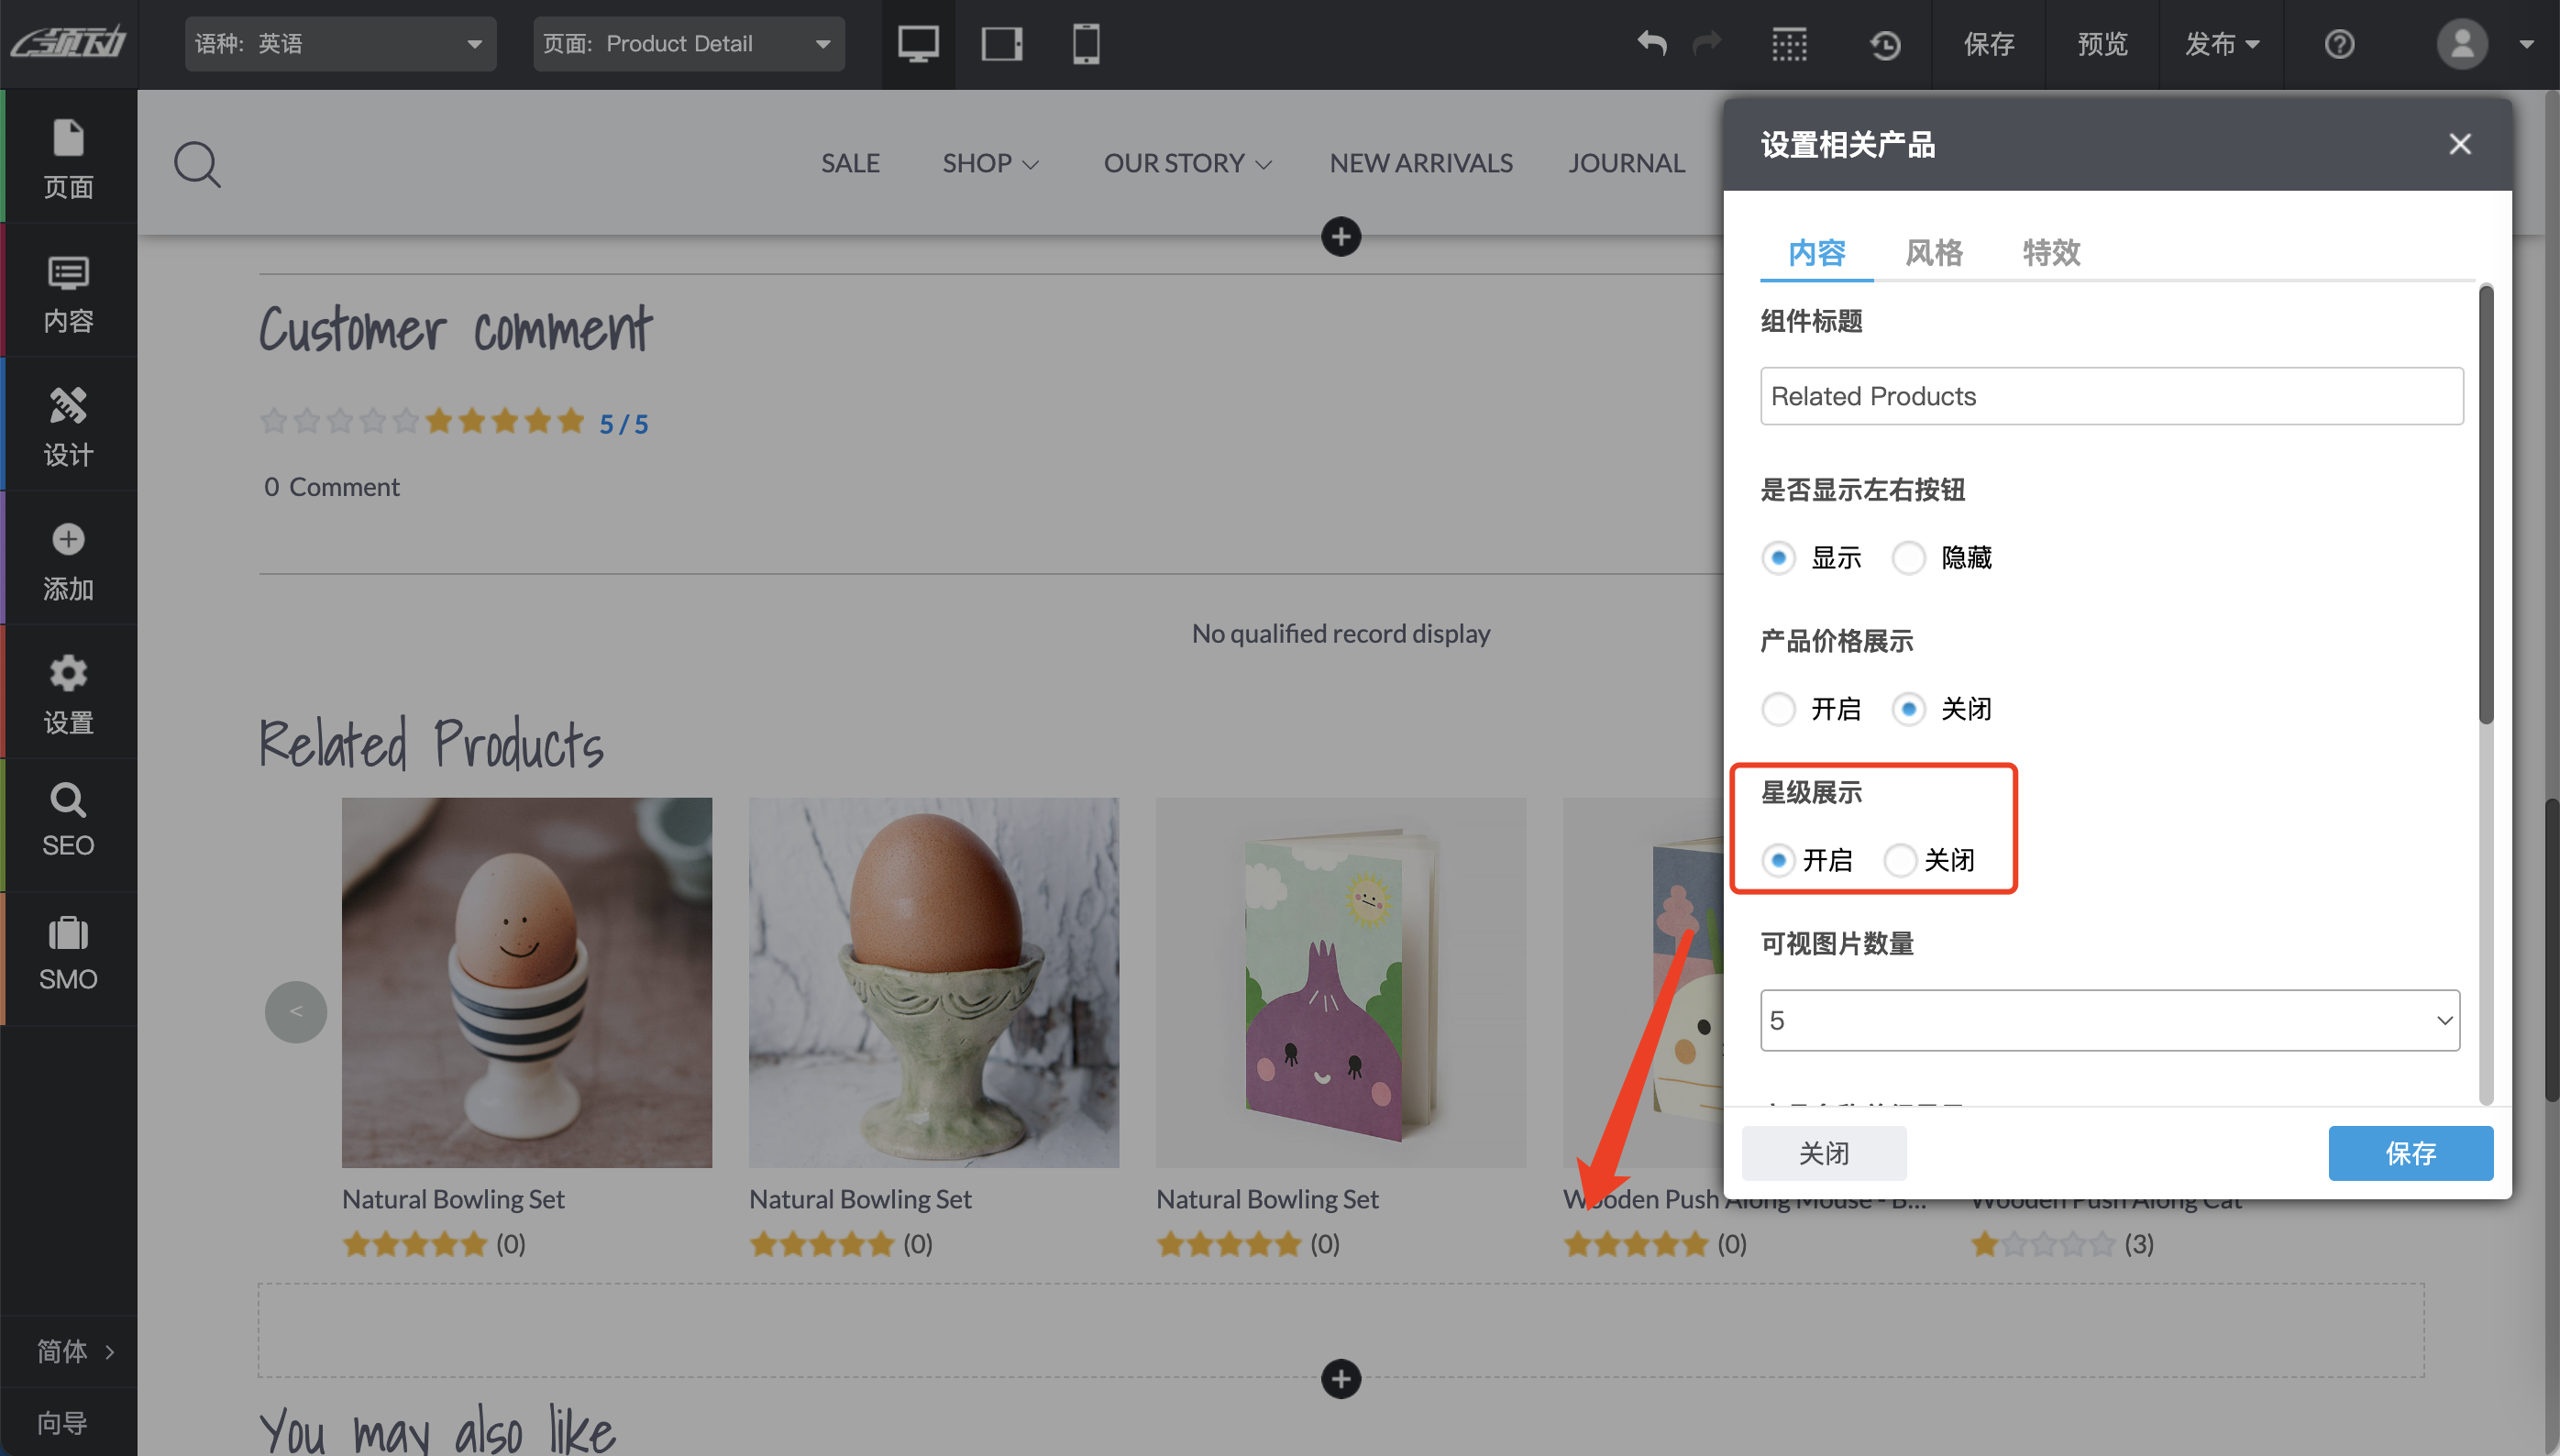Viewport: 2560px width, 1456px height.
Task: Click the 组件标题 Related Products input field
Action: point(2110,396)
